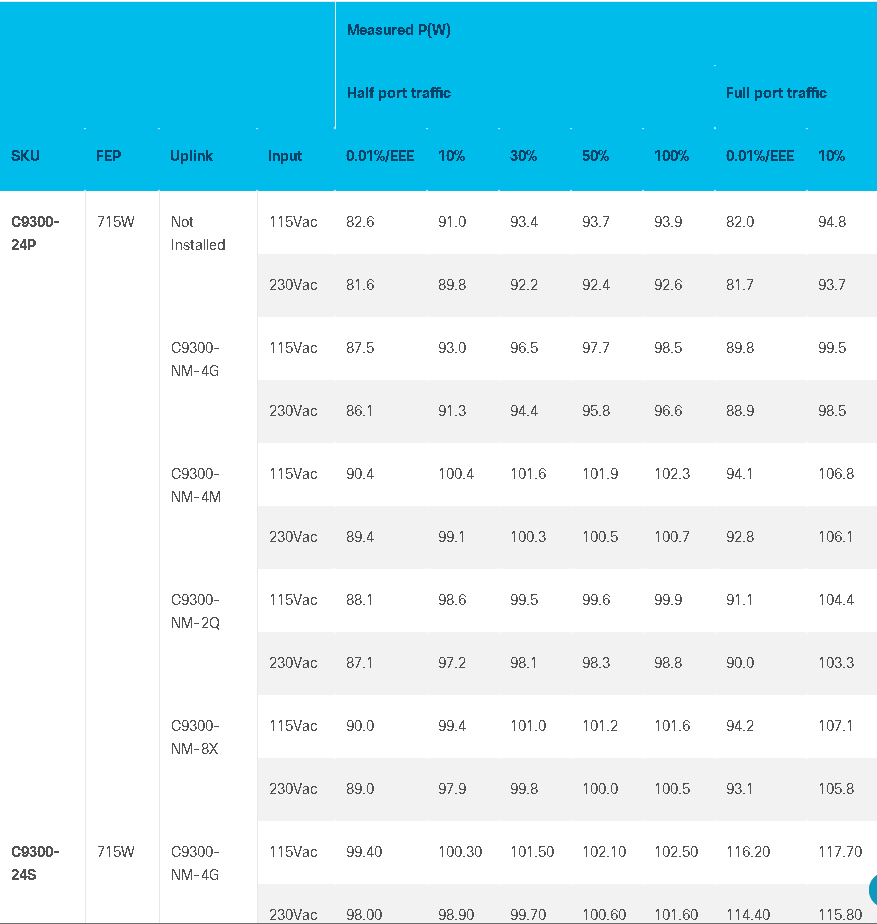This screenshot has width=877, height=924.
Task: Select the "C9300-24P" SKU cell
Action: click(x=35, y=233)
